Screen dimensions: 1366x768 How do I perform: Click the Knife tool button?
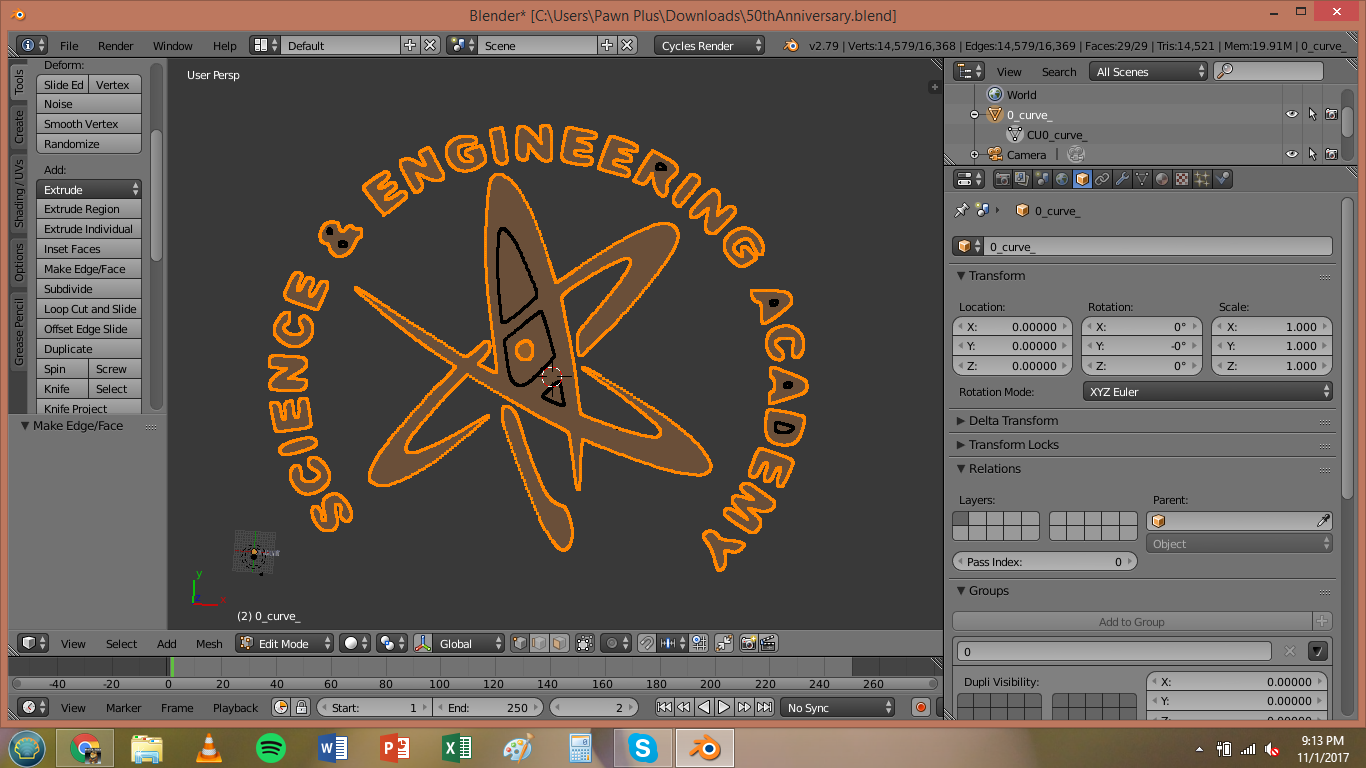62,389
